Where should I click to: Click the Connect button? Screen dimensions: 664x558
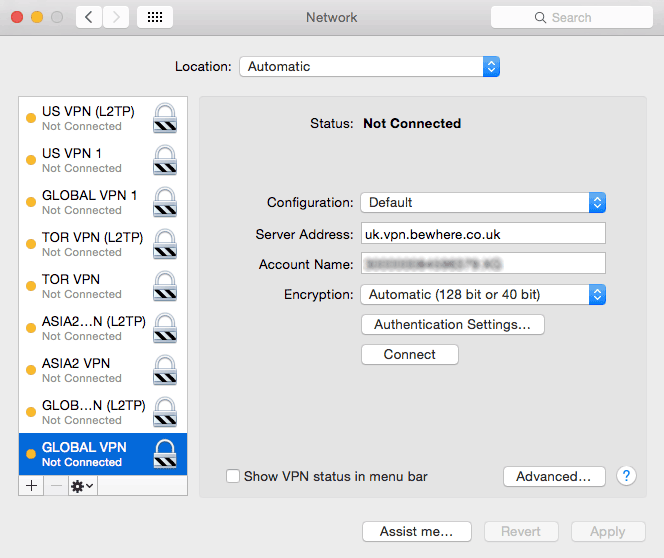click(x=409, y=354)
